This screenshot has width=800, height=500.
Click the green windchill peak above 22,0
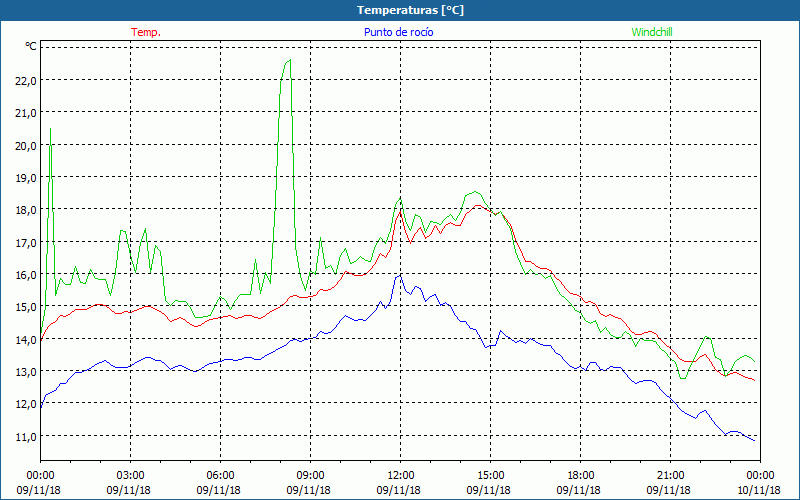click(289, 61)
